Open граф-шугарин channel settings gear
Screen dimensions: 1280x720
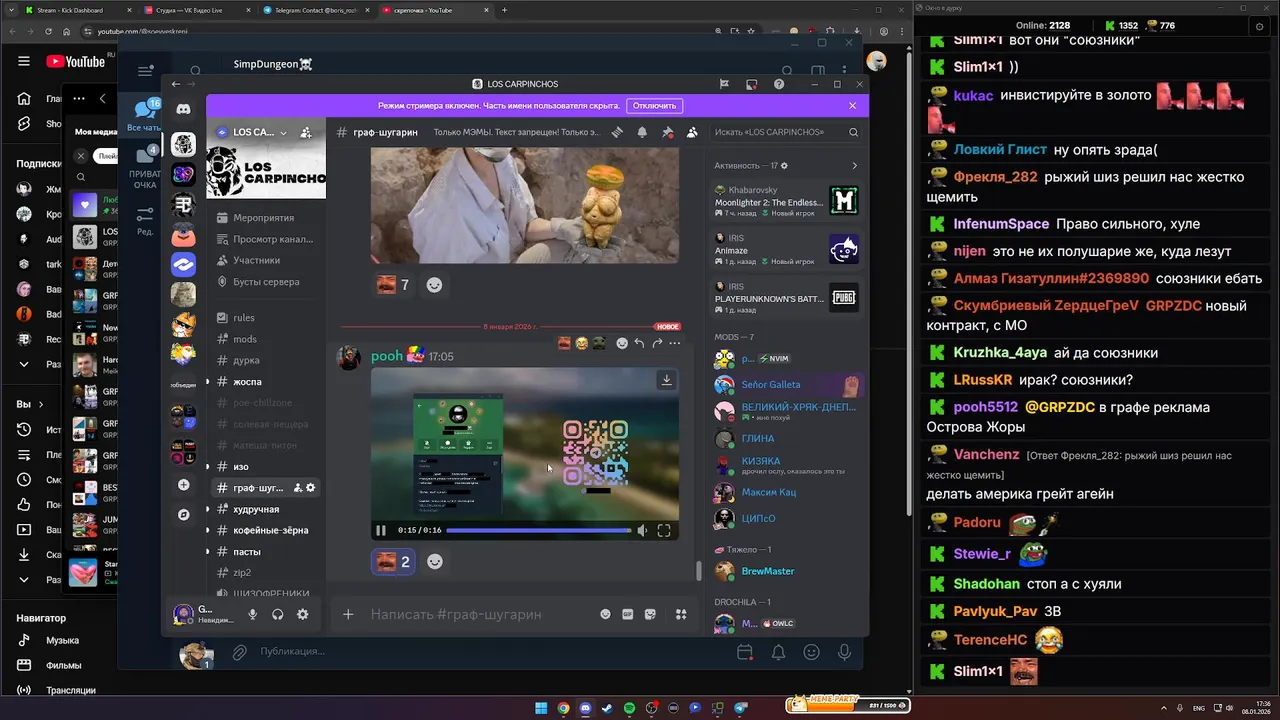pos(311,488)
